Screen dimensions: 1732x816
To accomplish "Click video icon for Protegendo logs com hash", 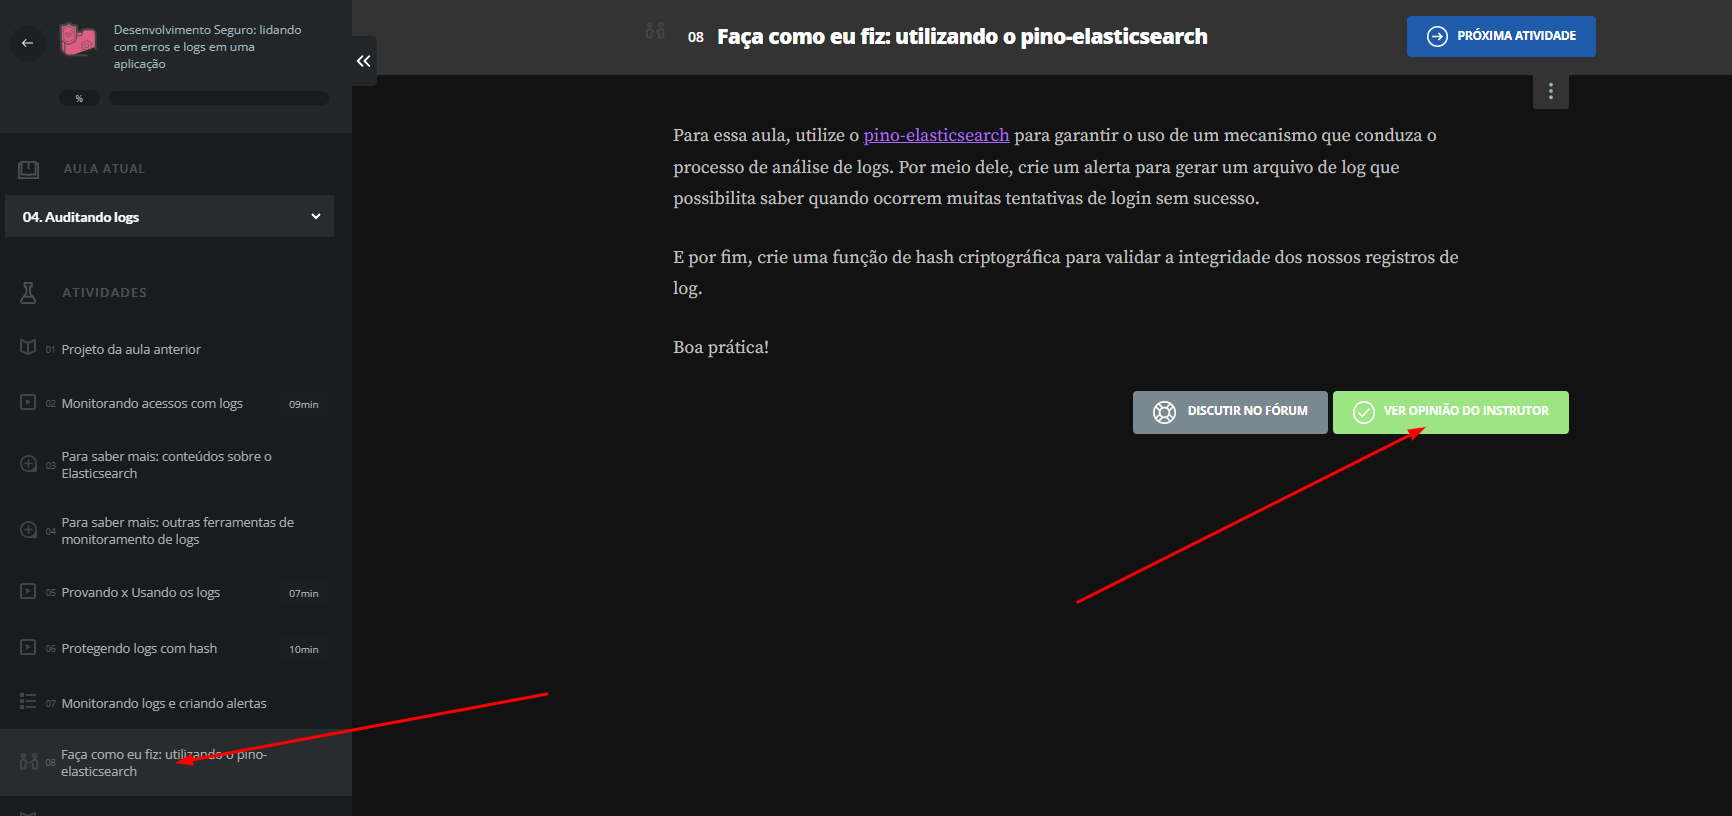I will (28, 647).
